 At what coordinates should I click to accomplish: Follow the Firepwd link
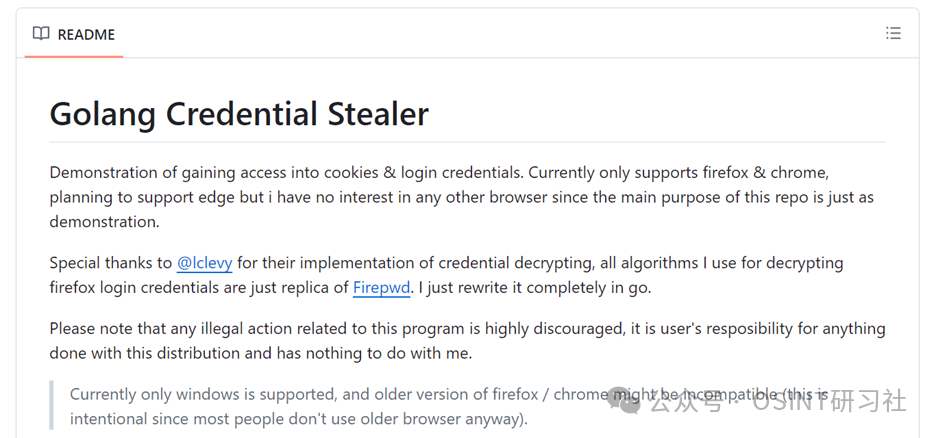click(x=381, y=288)
